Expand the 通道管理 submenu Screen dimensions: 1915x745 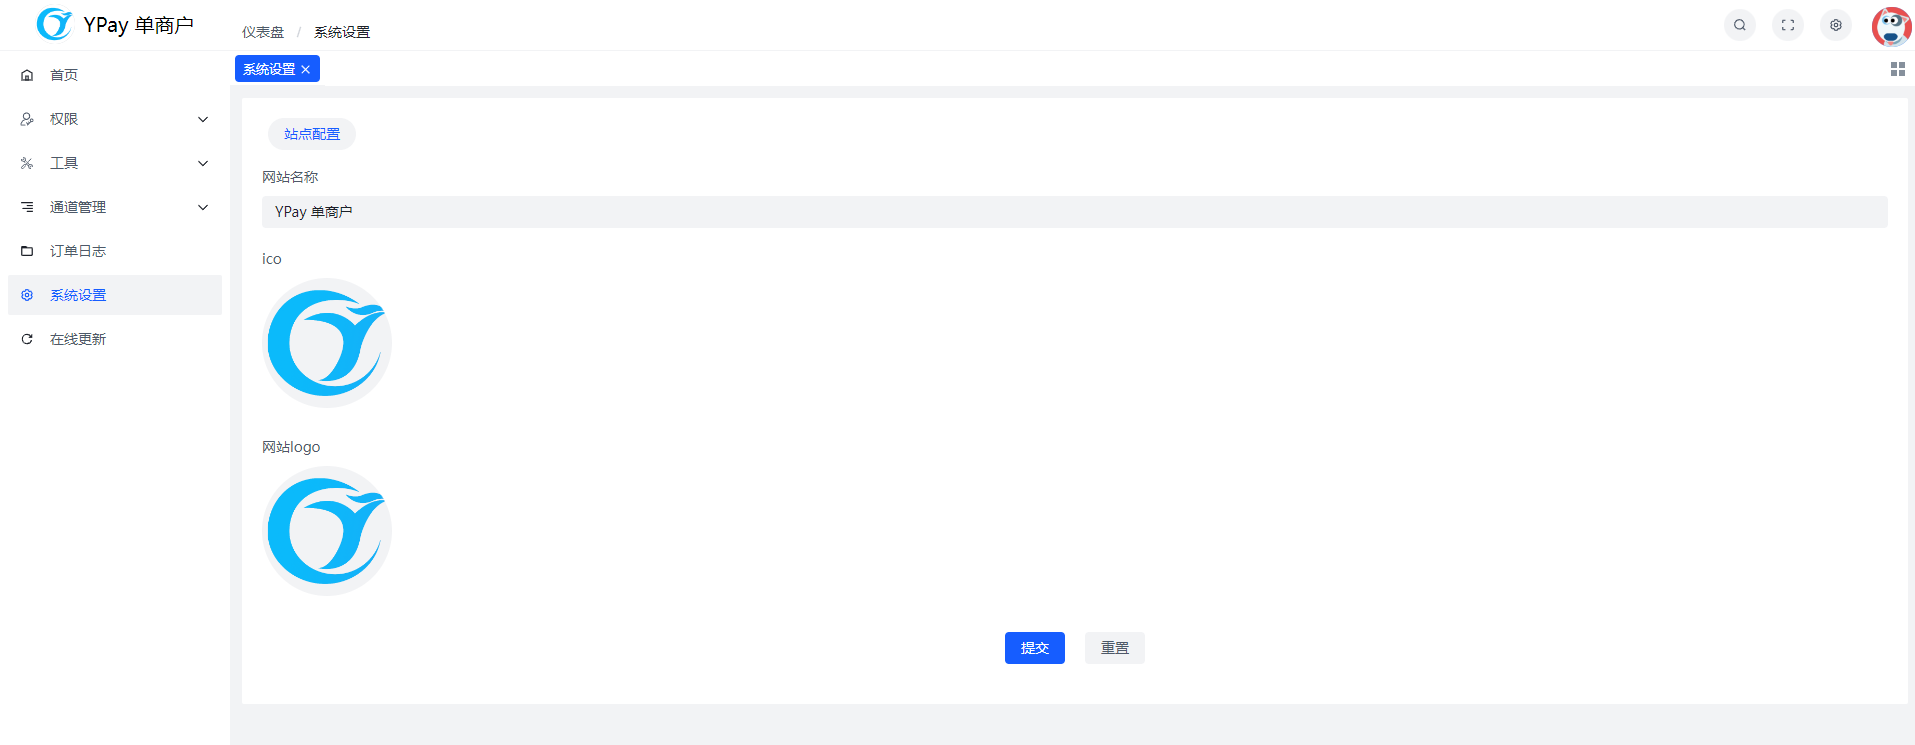click(x=115, y=207)
